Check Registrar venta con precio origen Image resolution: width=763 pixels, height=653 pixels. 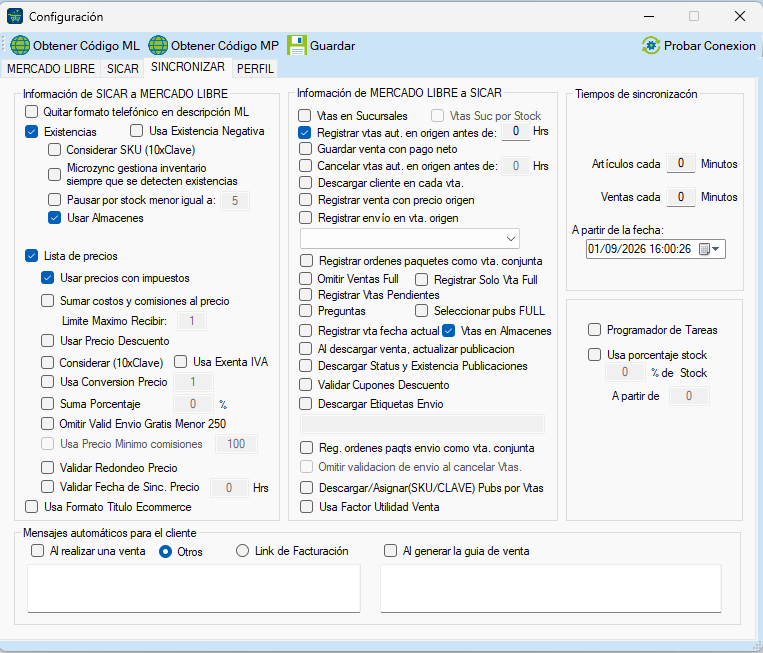tap(306, 200)
